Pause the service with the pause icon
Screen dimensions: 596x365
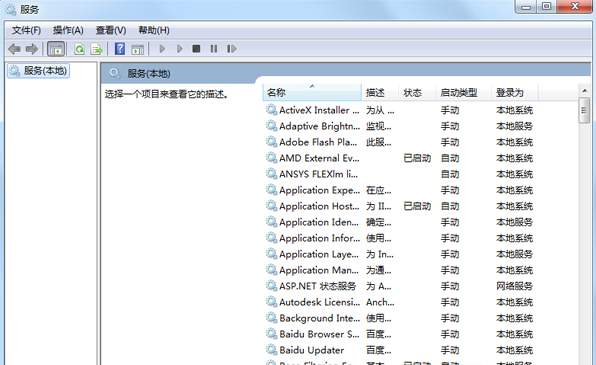click(214, 49)
